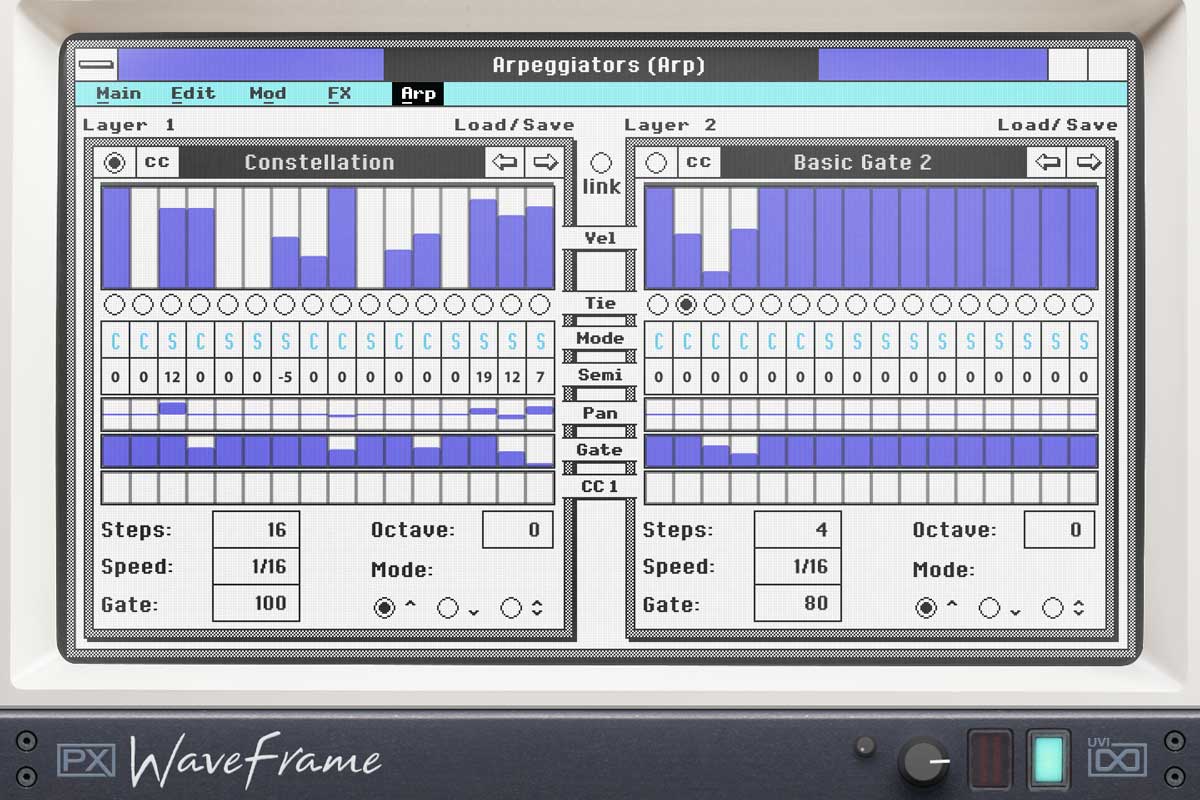The height and width of the screenshot is (800, 1200).
Task: Toggle tie on Layer 1 step 1
Action: pos(115,305)
